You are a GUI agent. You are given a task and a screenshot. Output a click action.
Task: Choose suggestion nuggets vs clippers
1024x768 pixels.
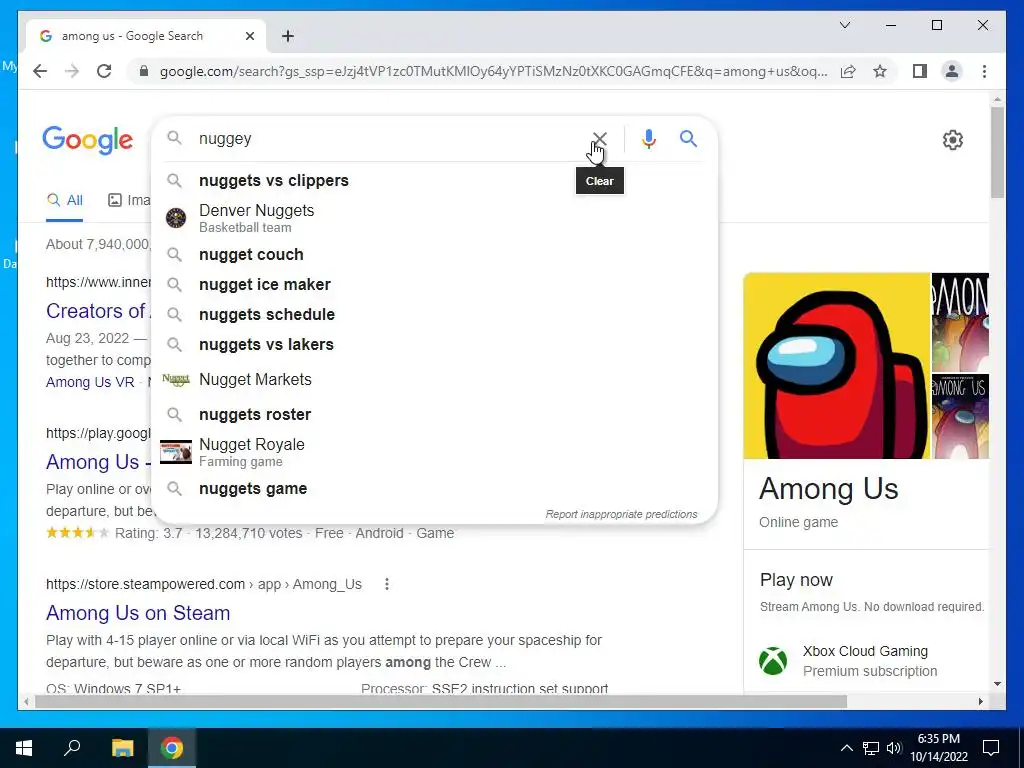(x=434, y=180)
